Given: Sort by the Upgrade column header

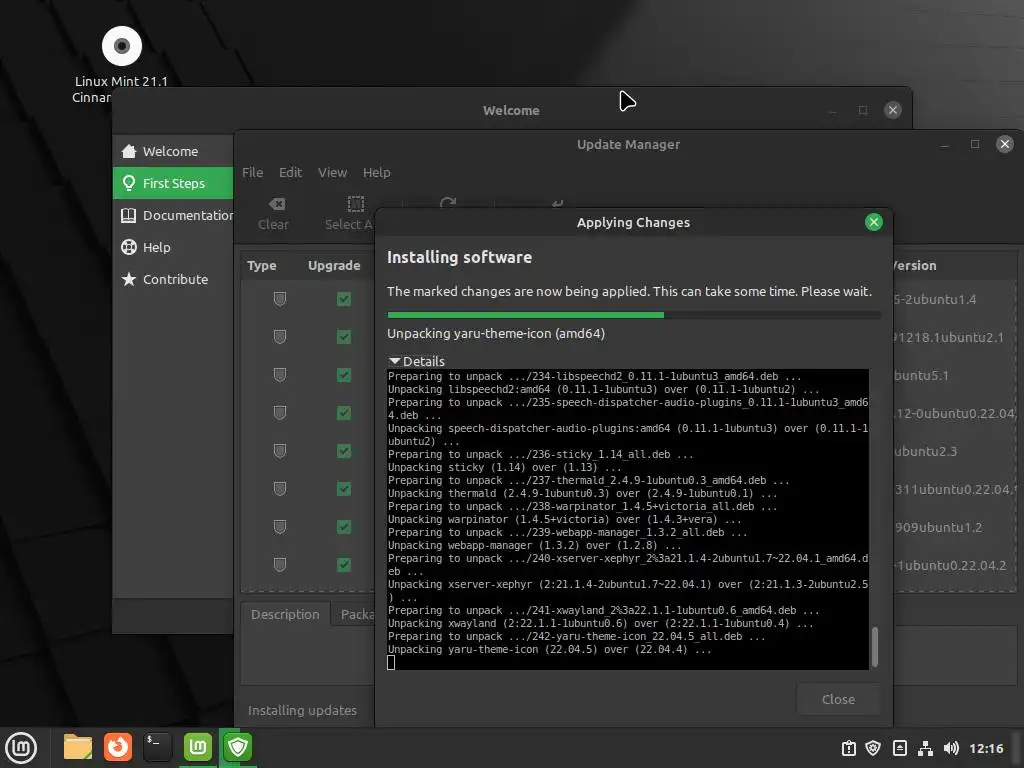Looking at the screenshot, I should (x=334, y=266).
